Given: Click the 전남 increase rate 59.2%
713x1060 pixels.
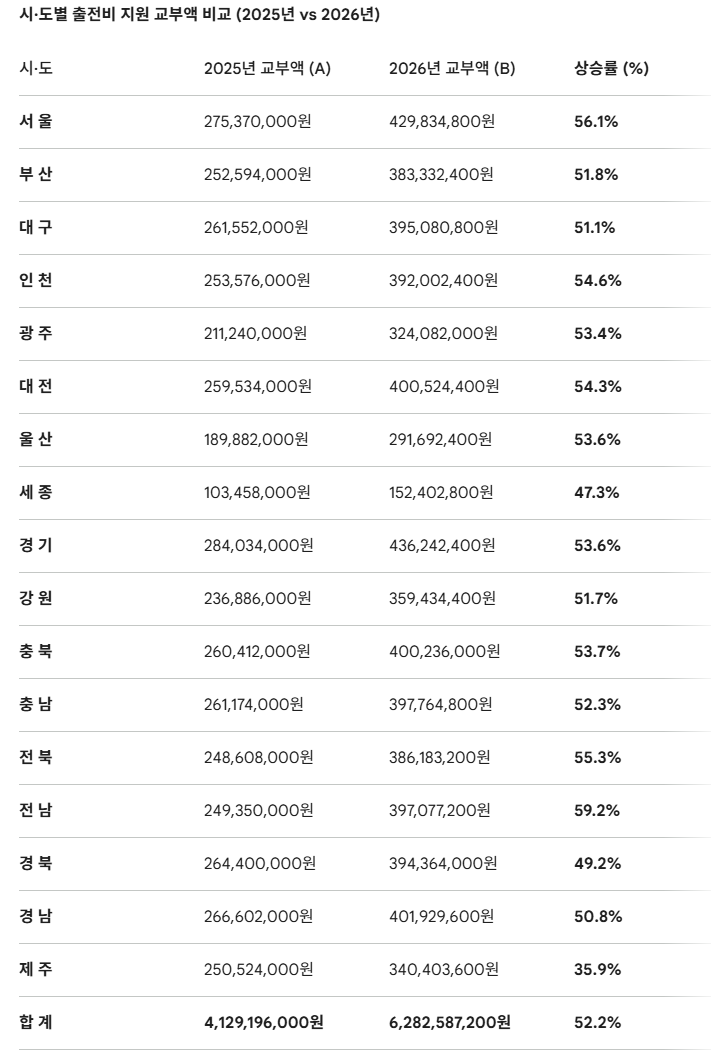Looking at the screenshot, I should [597, 811].
